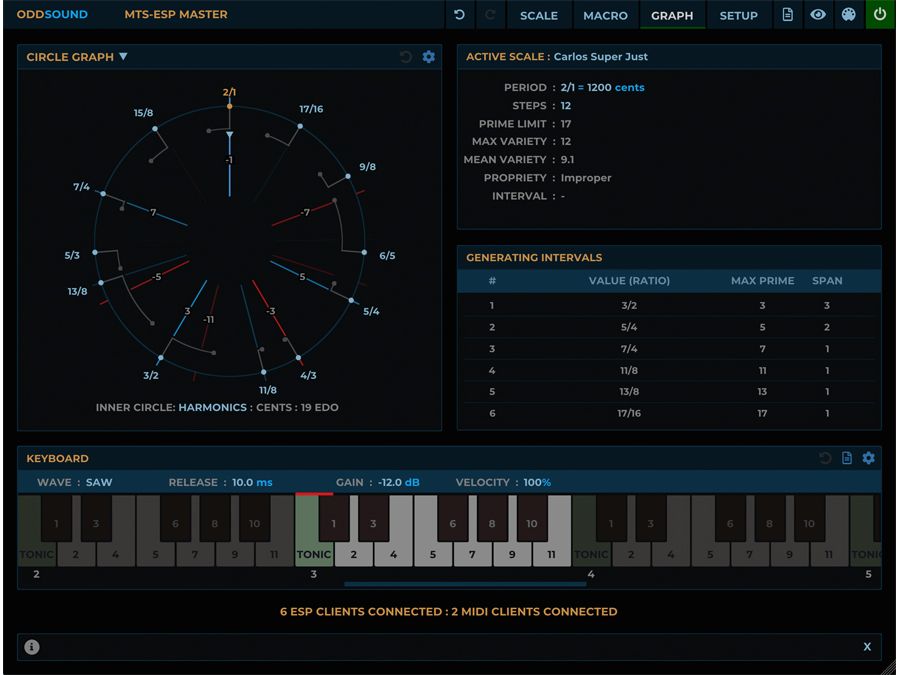Click the scrollbar beneath the keyboard keys

point(467,579)
